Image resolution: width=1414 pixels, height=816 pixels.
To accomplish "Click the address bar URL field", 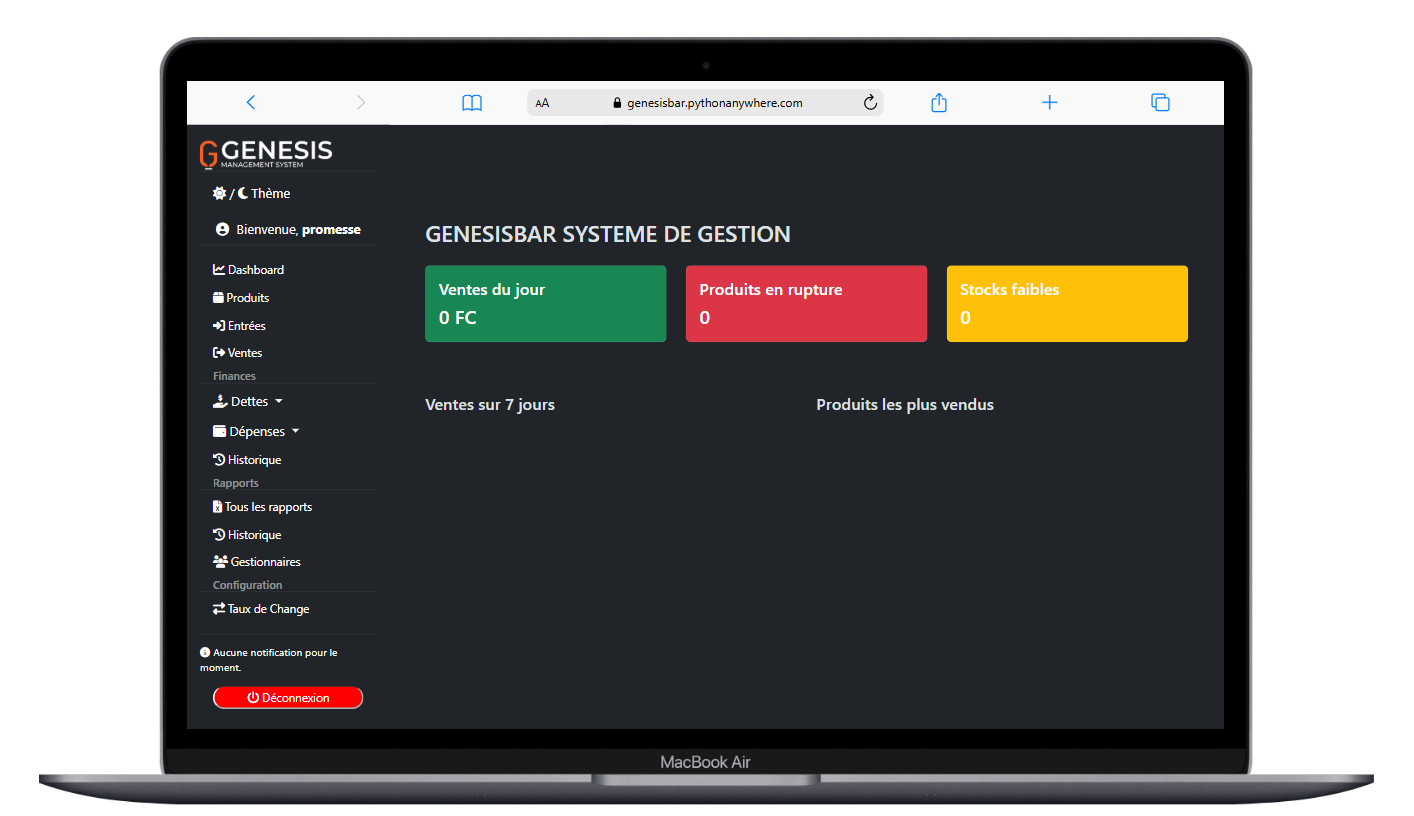I will [x=713, y=102].
